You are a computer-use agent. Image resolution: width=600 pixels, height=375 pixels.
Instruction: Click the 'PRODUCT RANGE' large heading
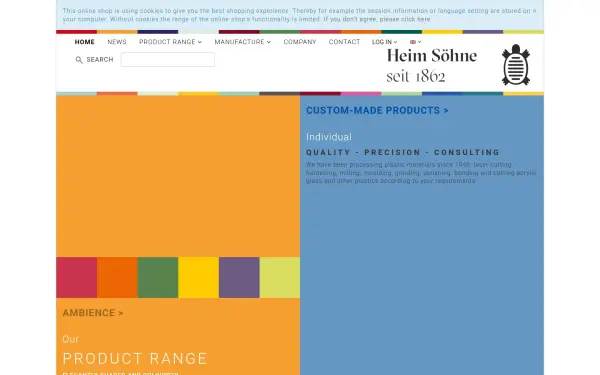(135, 359)
